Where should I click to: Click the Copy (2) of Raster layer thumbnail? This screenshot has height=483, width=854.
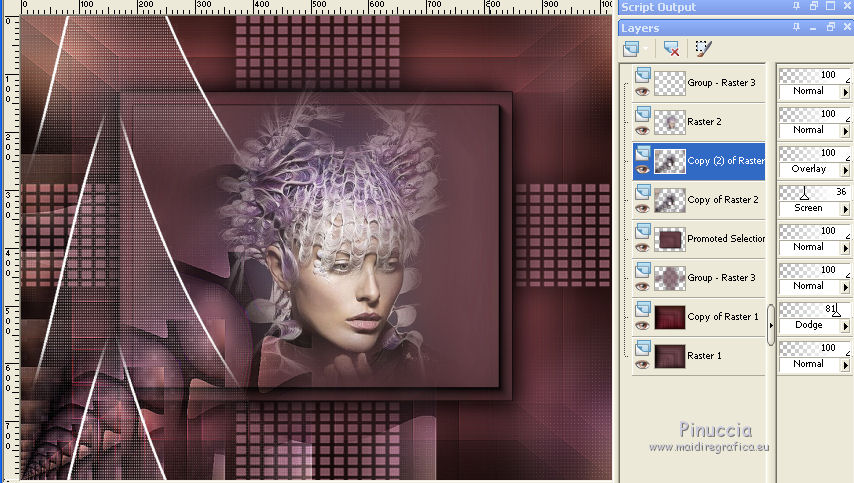click(669, 161)
